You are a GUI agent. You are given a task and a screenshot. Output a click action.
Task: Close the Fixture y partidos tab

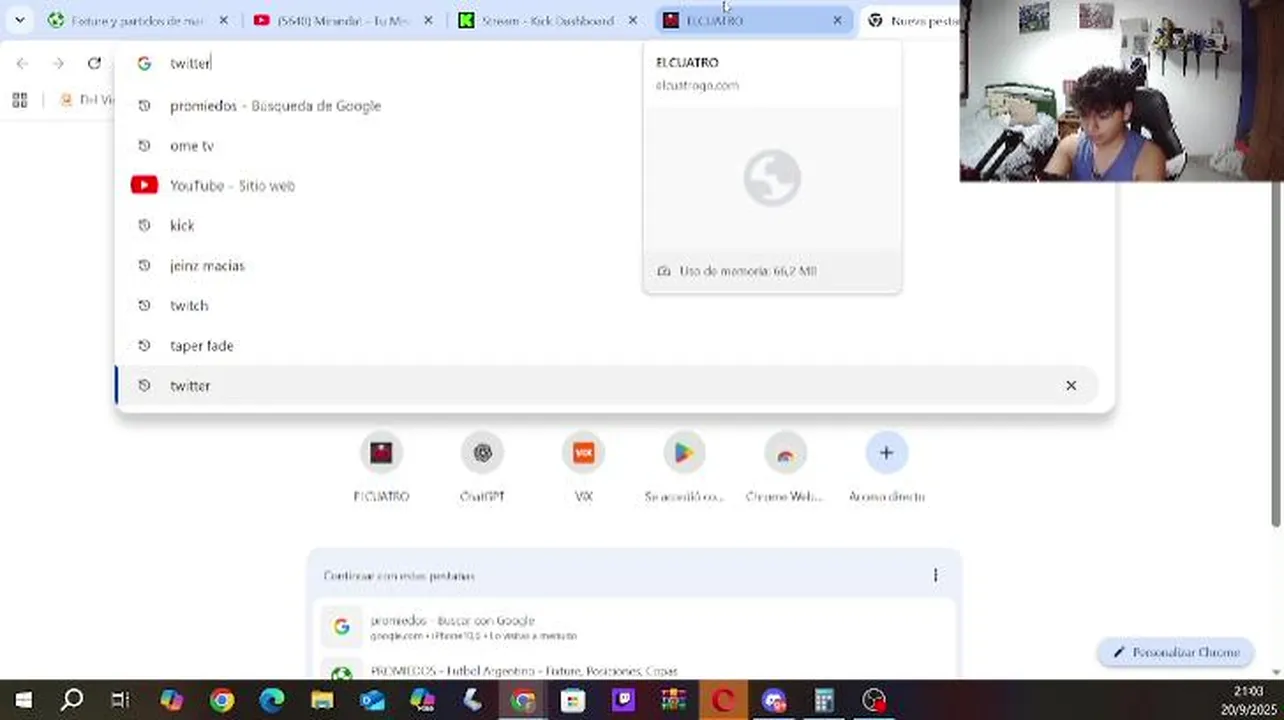coord(223,20)
